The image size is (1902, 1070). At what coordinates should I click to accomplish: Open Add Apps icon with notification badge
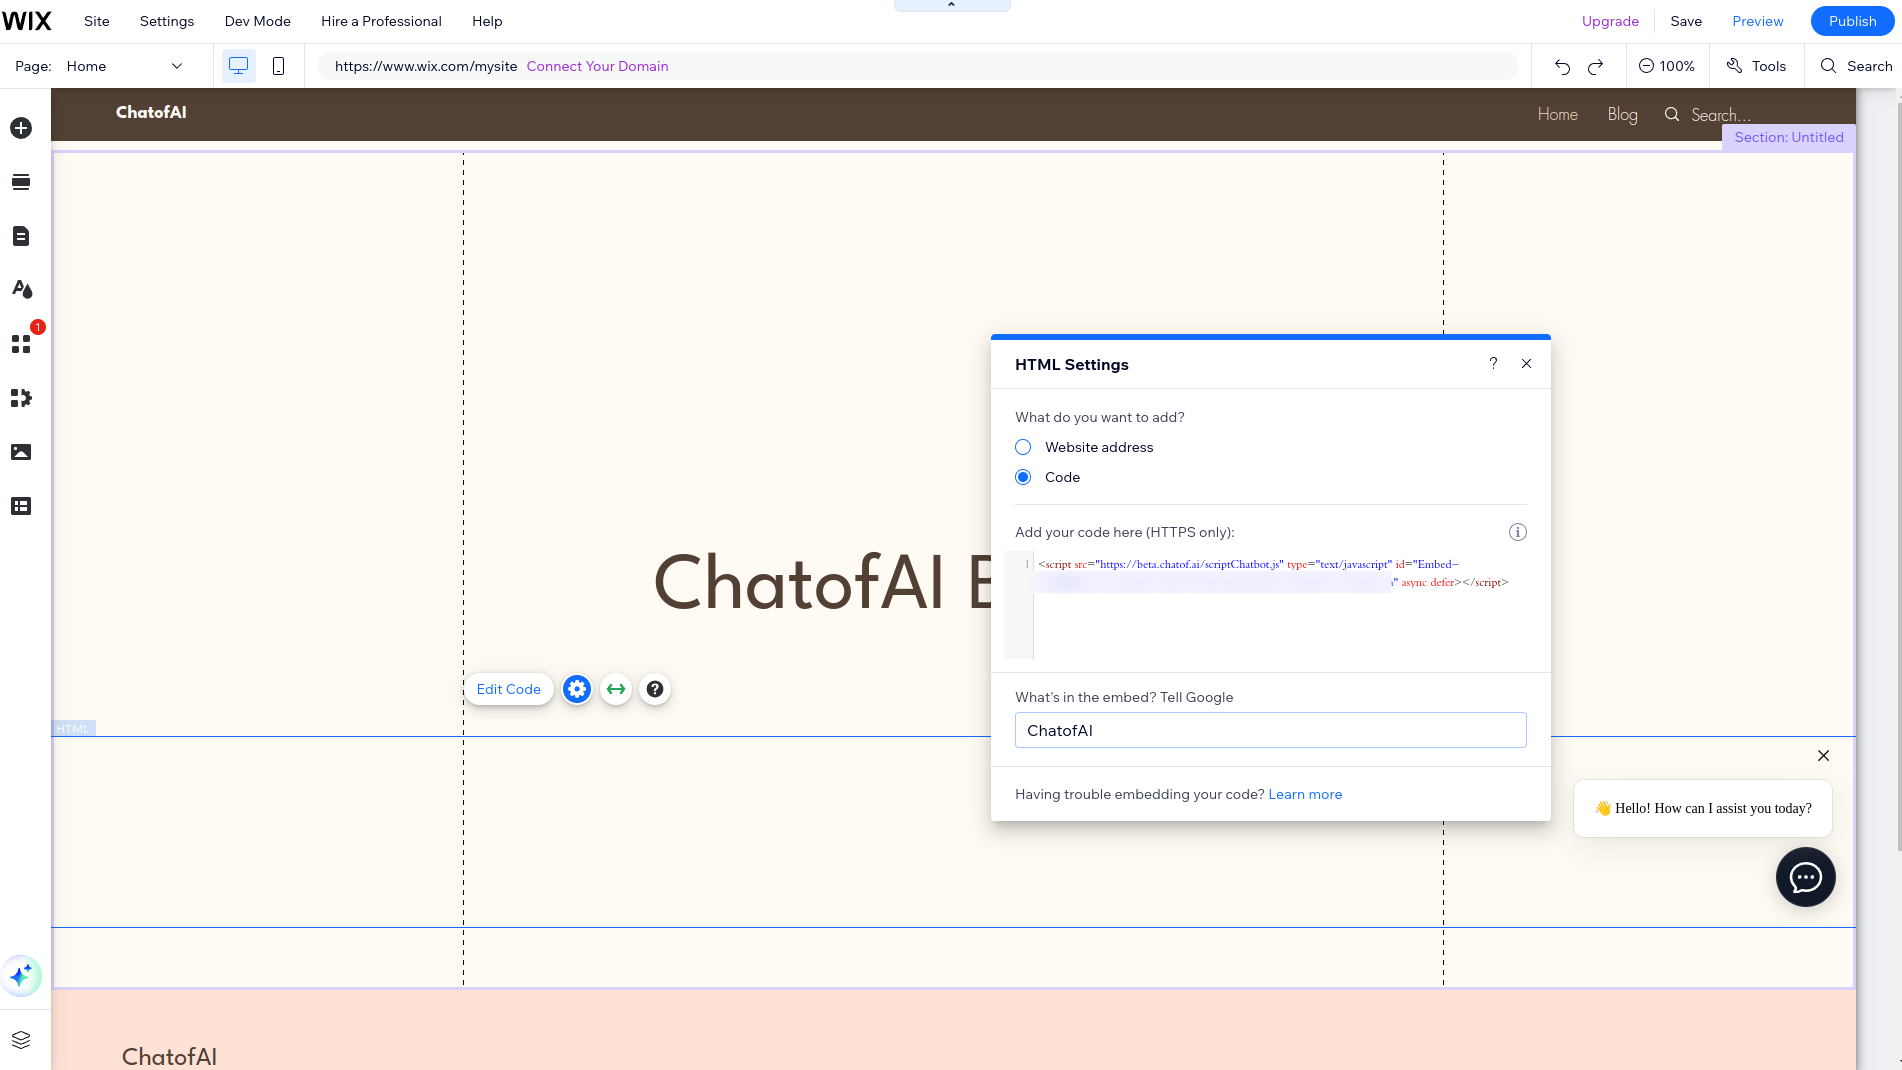(21, 344)
